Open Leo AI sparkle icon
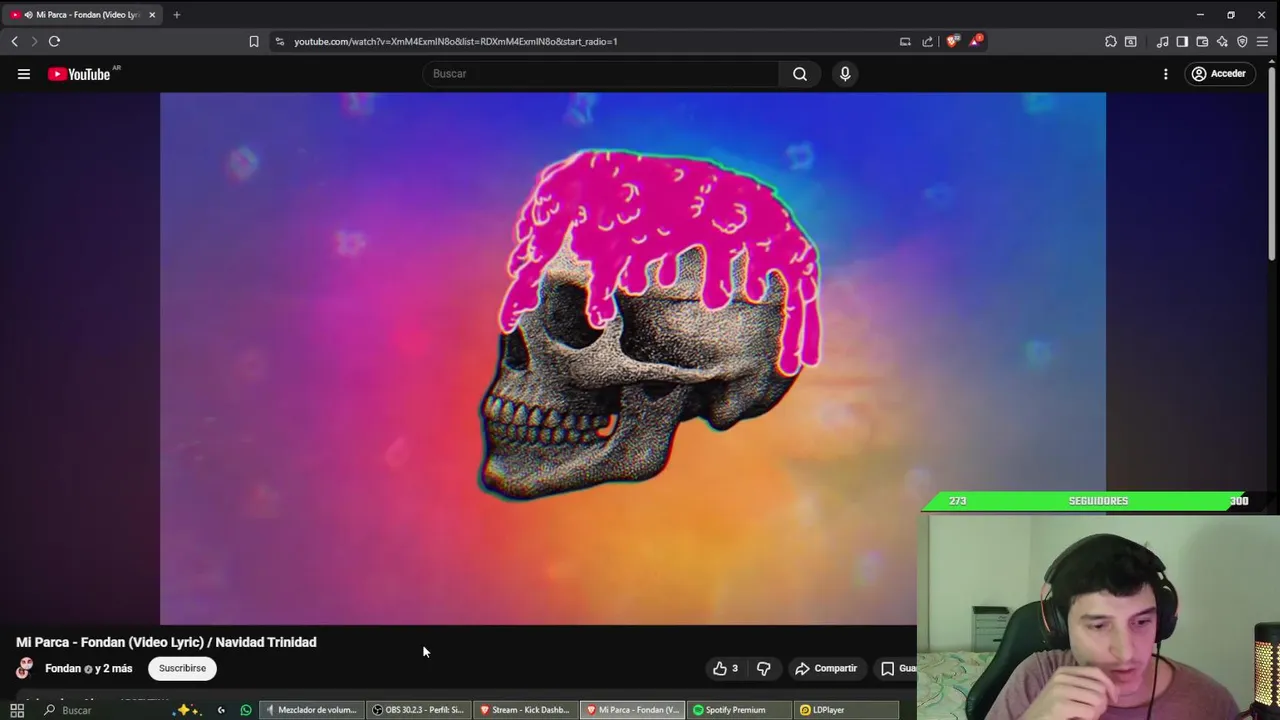The height and width of the screenshot is (720, 1280). [1222, 41]
